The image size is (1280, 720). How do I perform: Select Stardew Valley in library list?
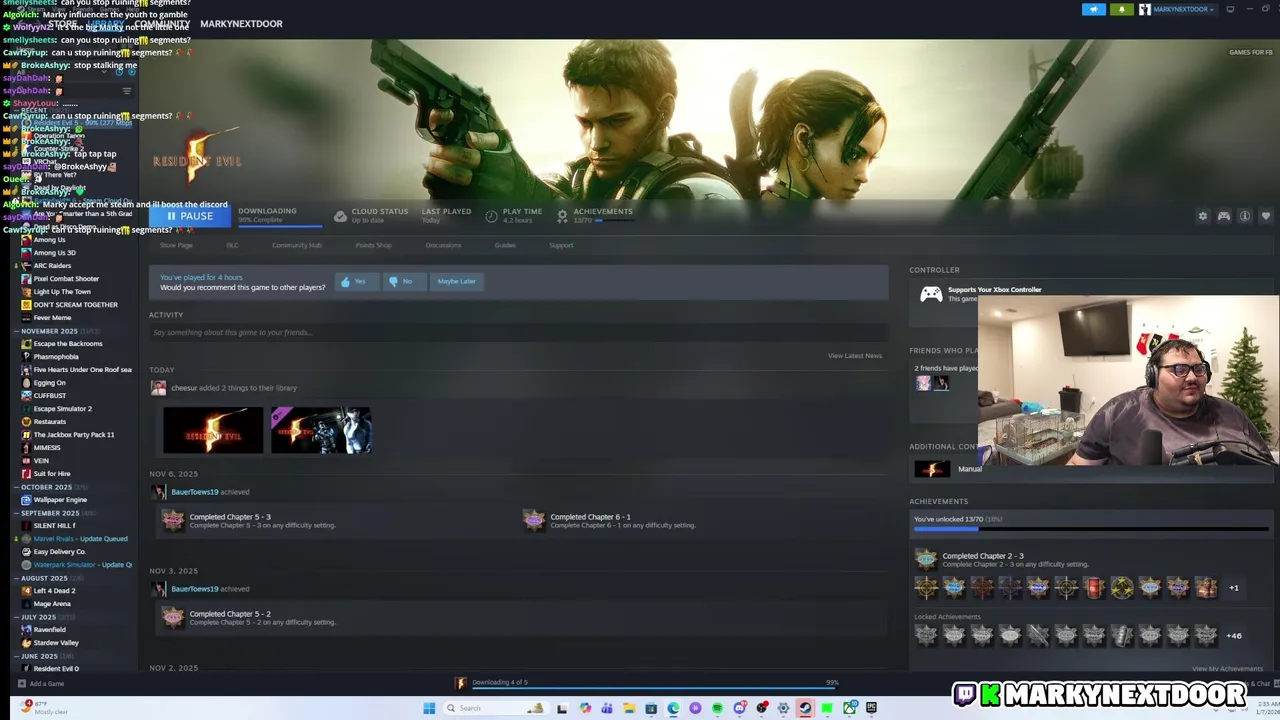pos(56,643)
